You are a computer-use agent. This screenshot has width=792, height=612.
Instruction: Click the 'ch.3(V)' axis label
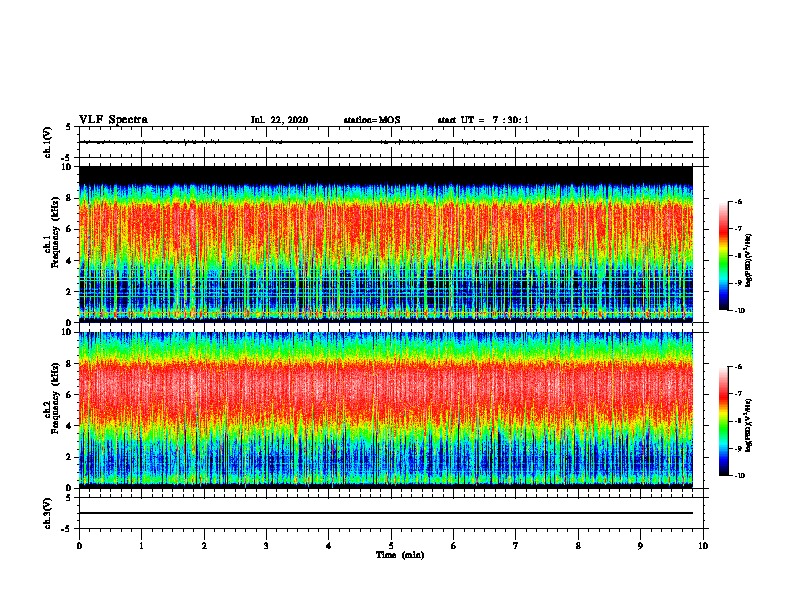(x=48, y=513)
